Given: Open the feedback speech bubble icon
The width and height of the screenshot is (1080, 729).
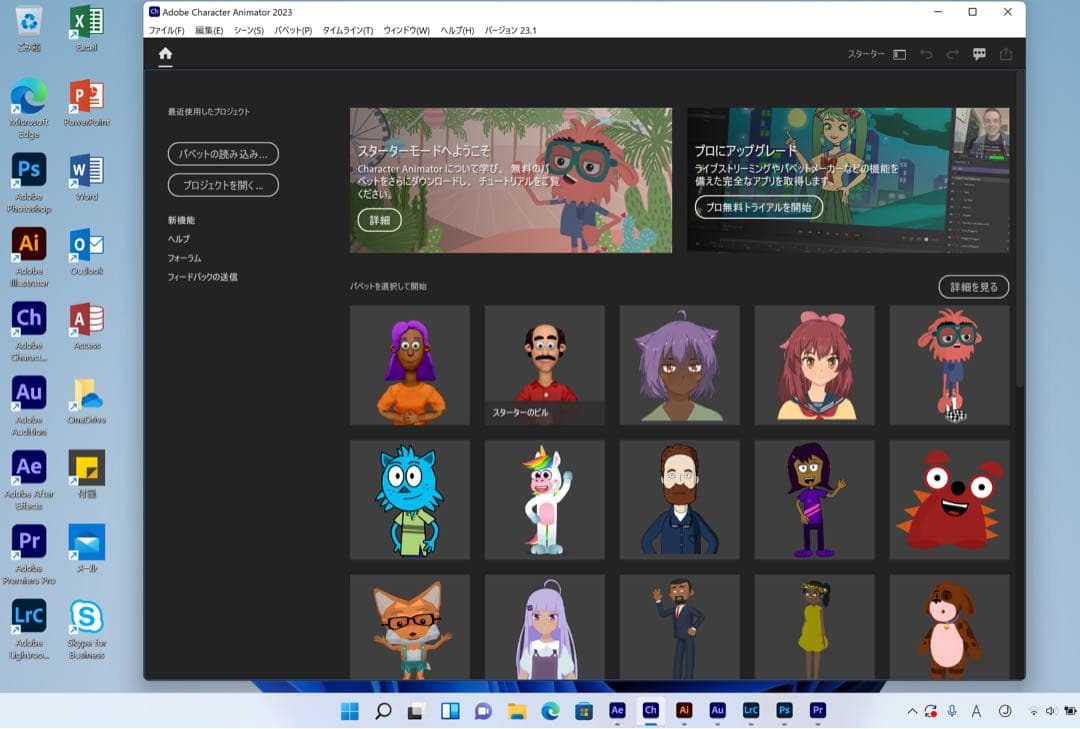Looking at the screenshot, I should 979,55.
